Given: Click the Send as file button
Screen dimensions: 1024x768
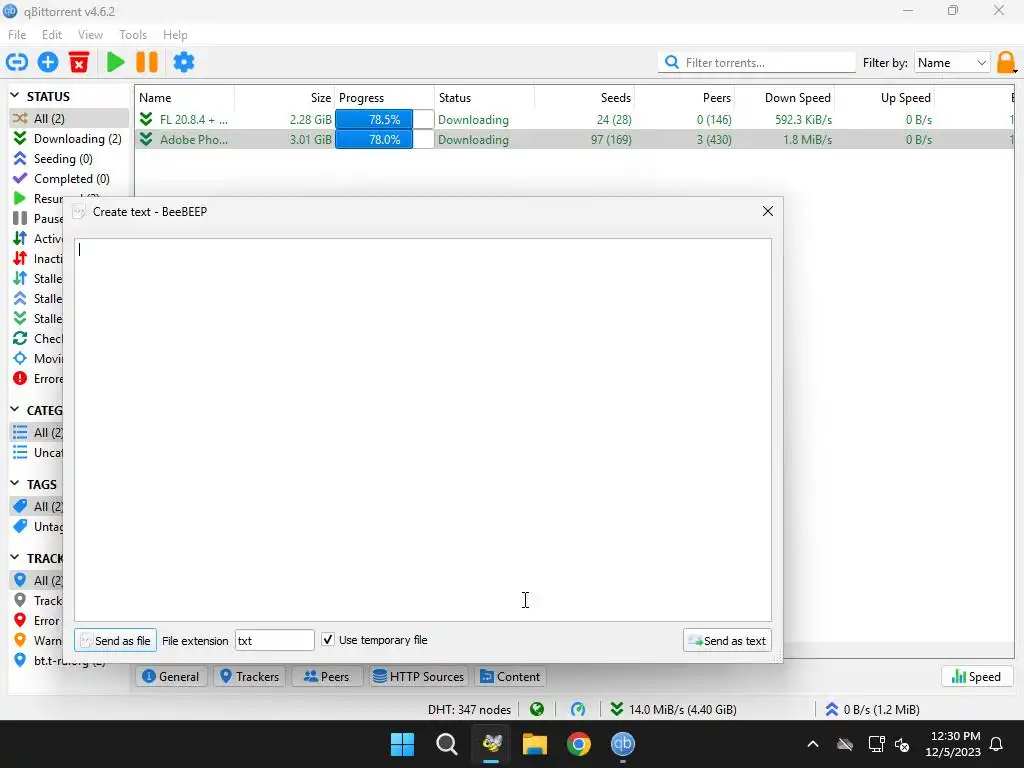Looking at the screenshot, I should 116,641.
